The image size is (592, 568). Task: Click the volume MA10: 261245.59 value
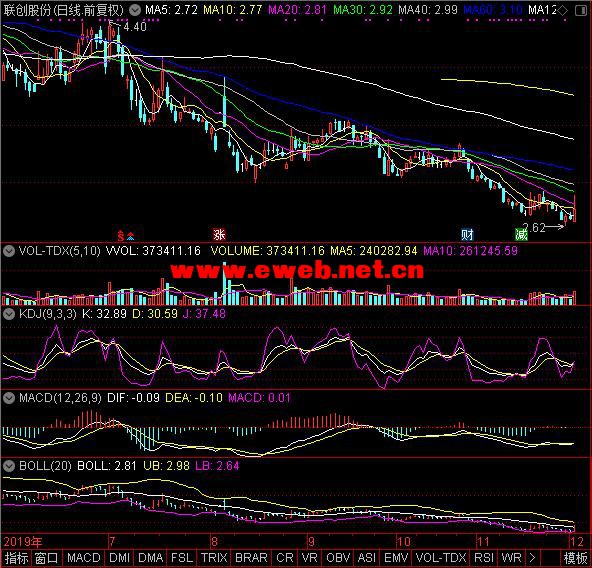[x=470, y=251]
